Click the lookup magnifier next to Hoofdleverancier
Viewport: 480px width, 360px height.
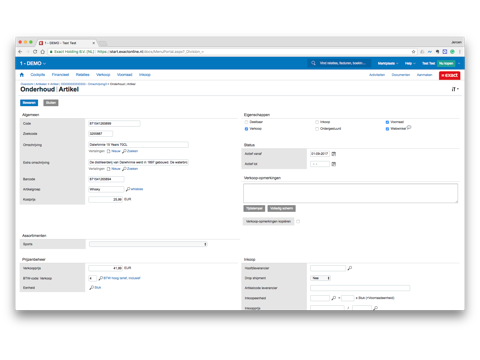pyautogui.click(x=349, y=268)
